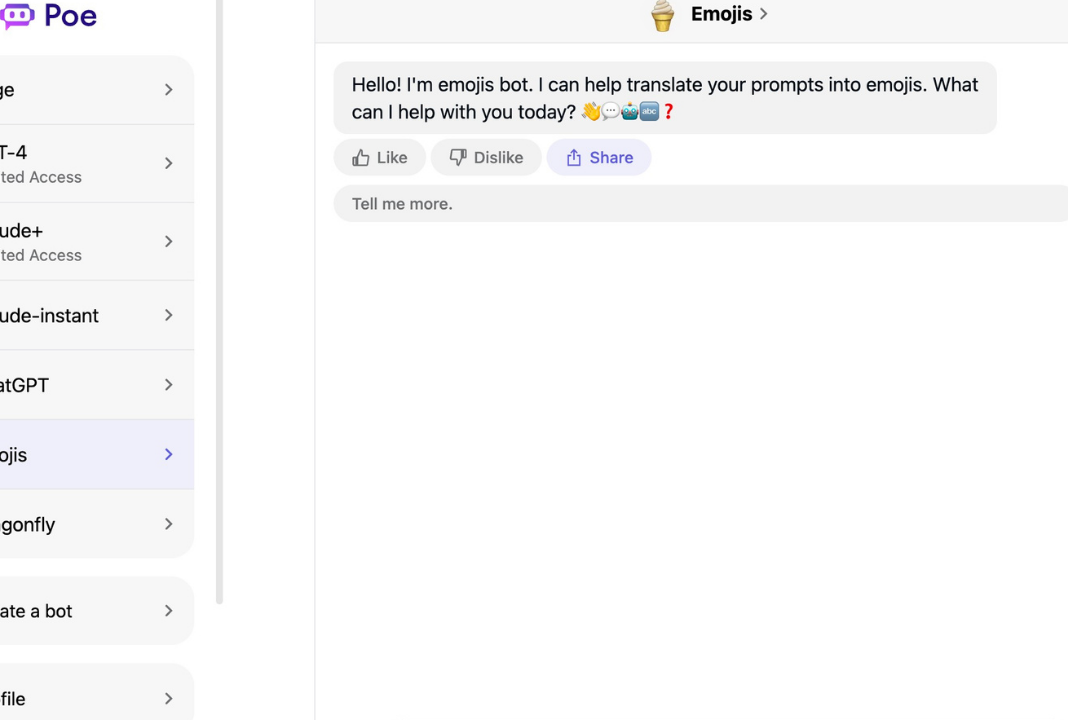Image resolution: width=1068 pixels, height=720 pixels.
Task: Click the thumbs-up Like icon
Action: (360, 158)
